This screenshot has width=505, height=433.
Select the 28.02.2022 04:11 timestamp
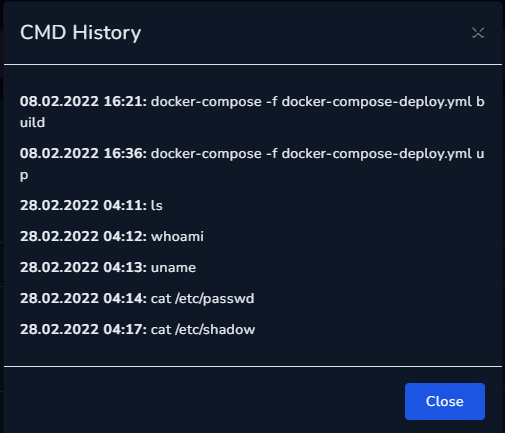tap(83, 205)
